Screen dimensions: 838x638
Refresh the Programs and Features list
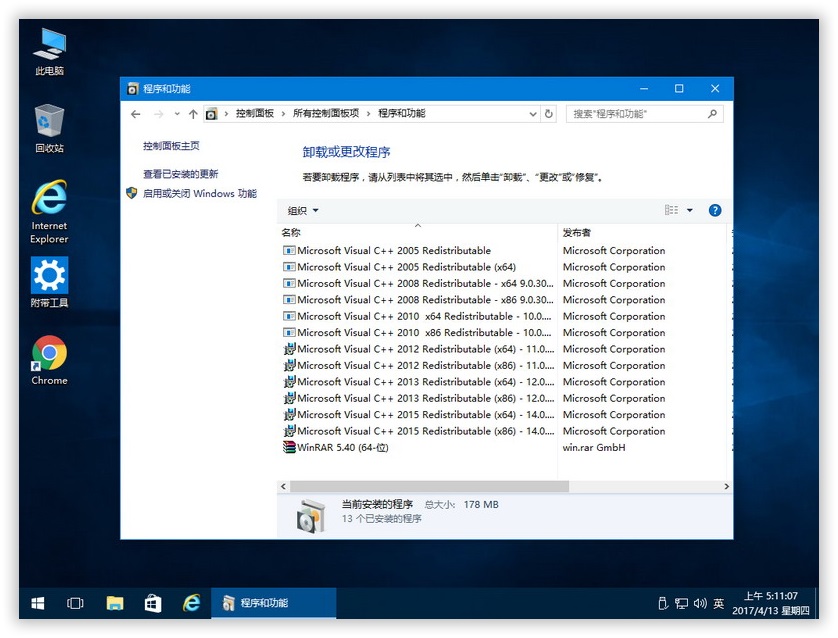[548, 114]
